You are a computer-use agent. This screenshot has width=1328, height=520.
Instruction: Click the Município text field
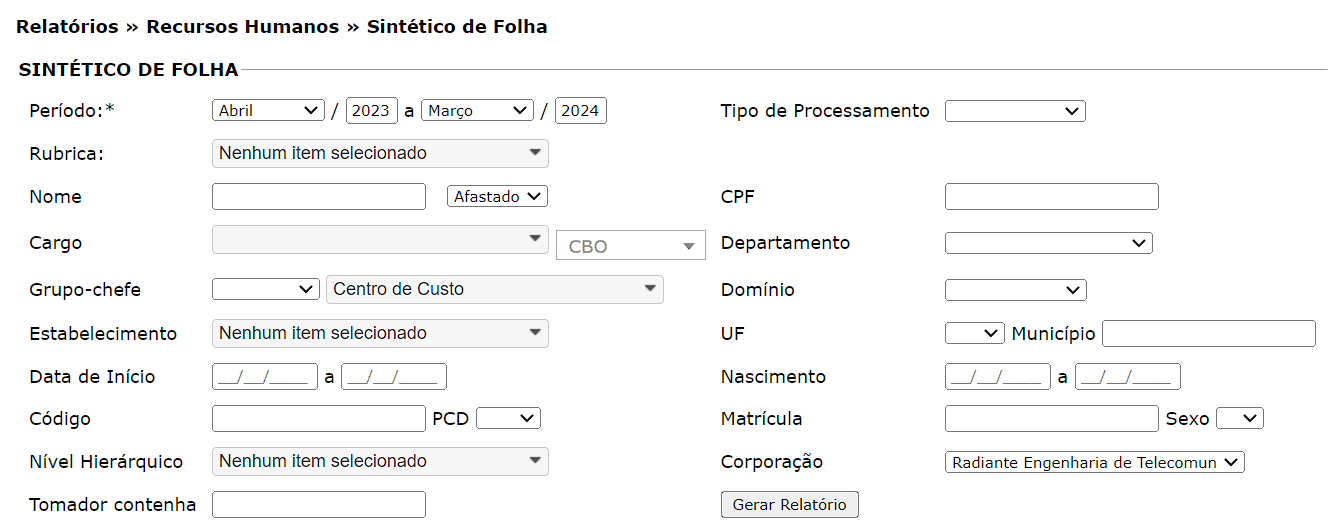tap(1208, 333)
